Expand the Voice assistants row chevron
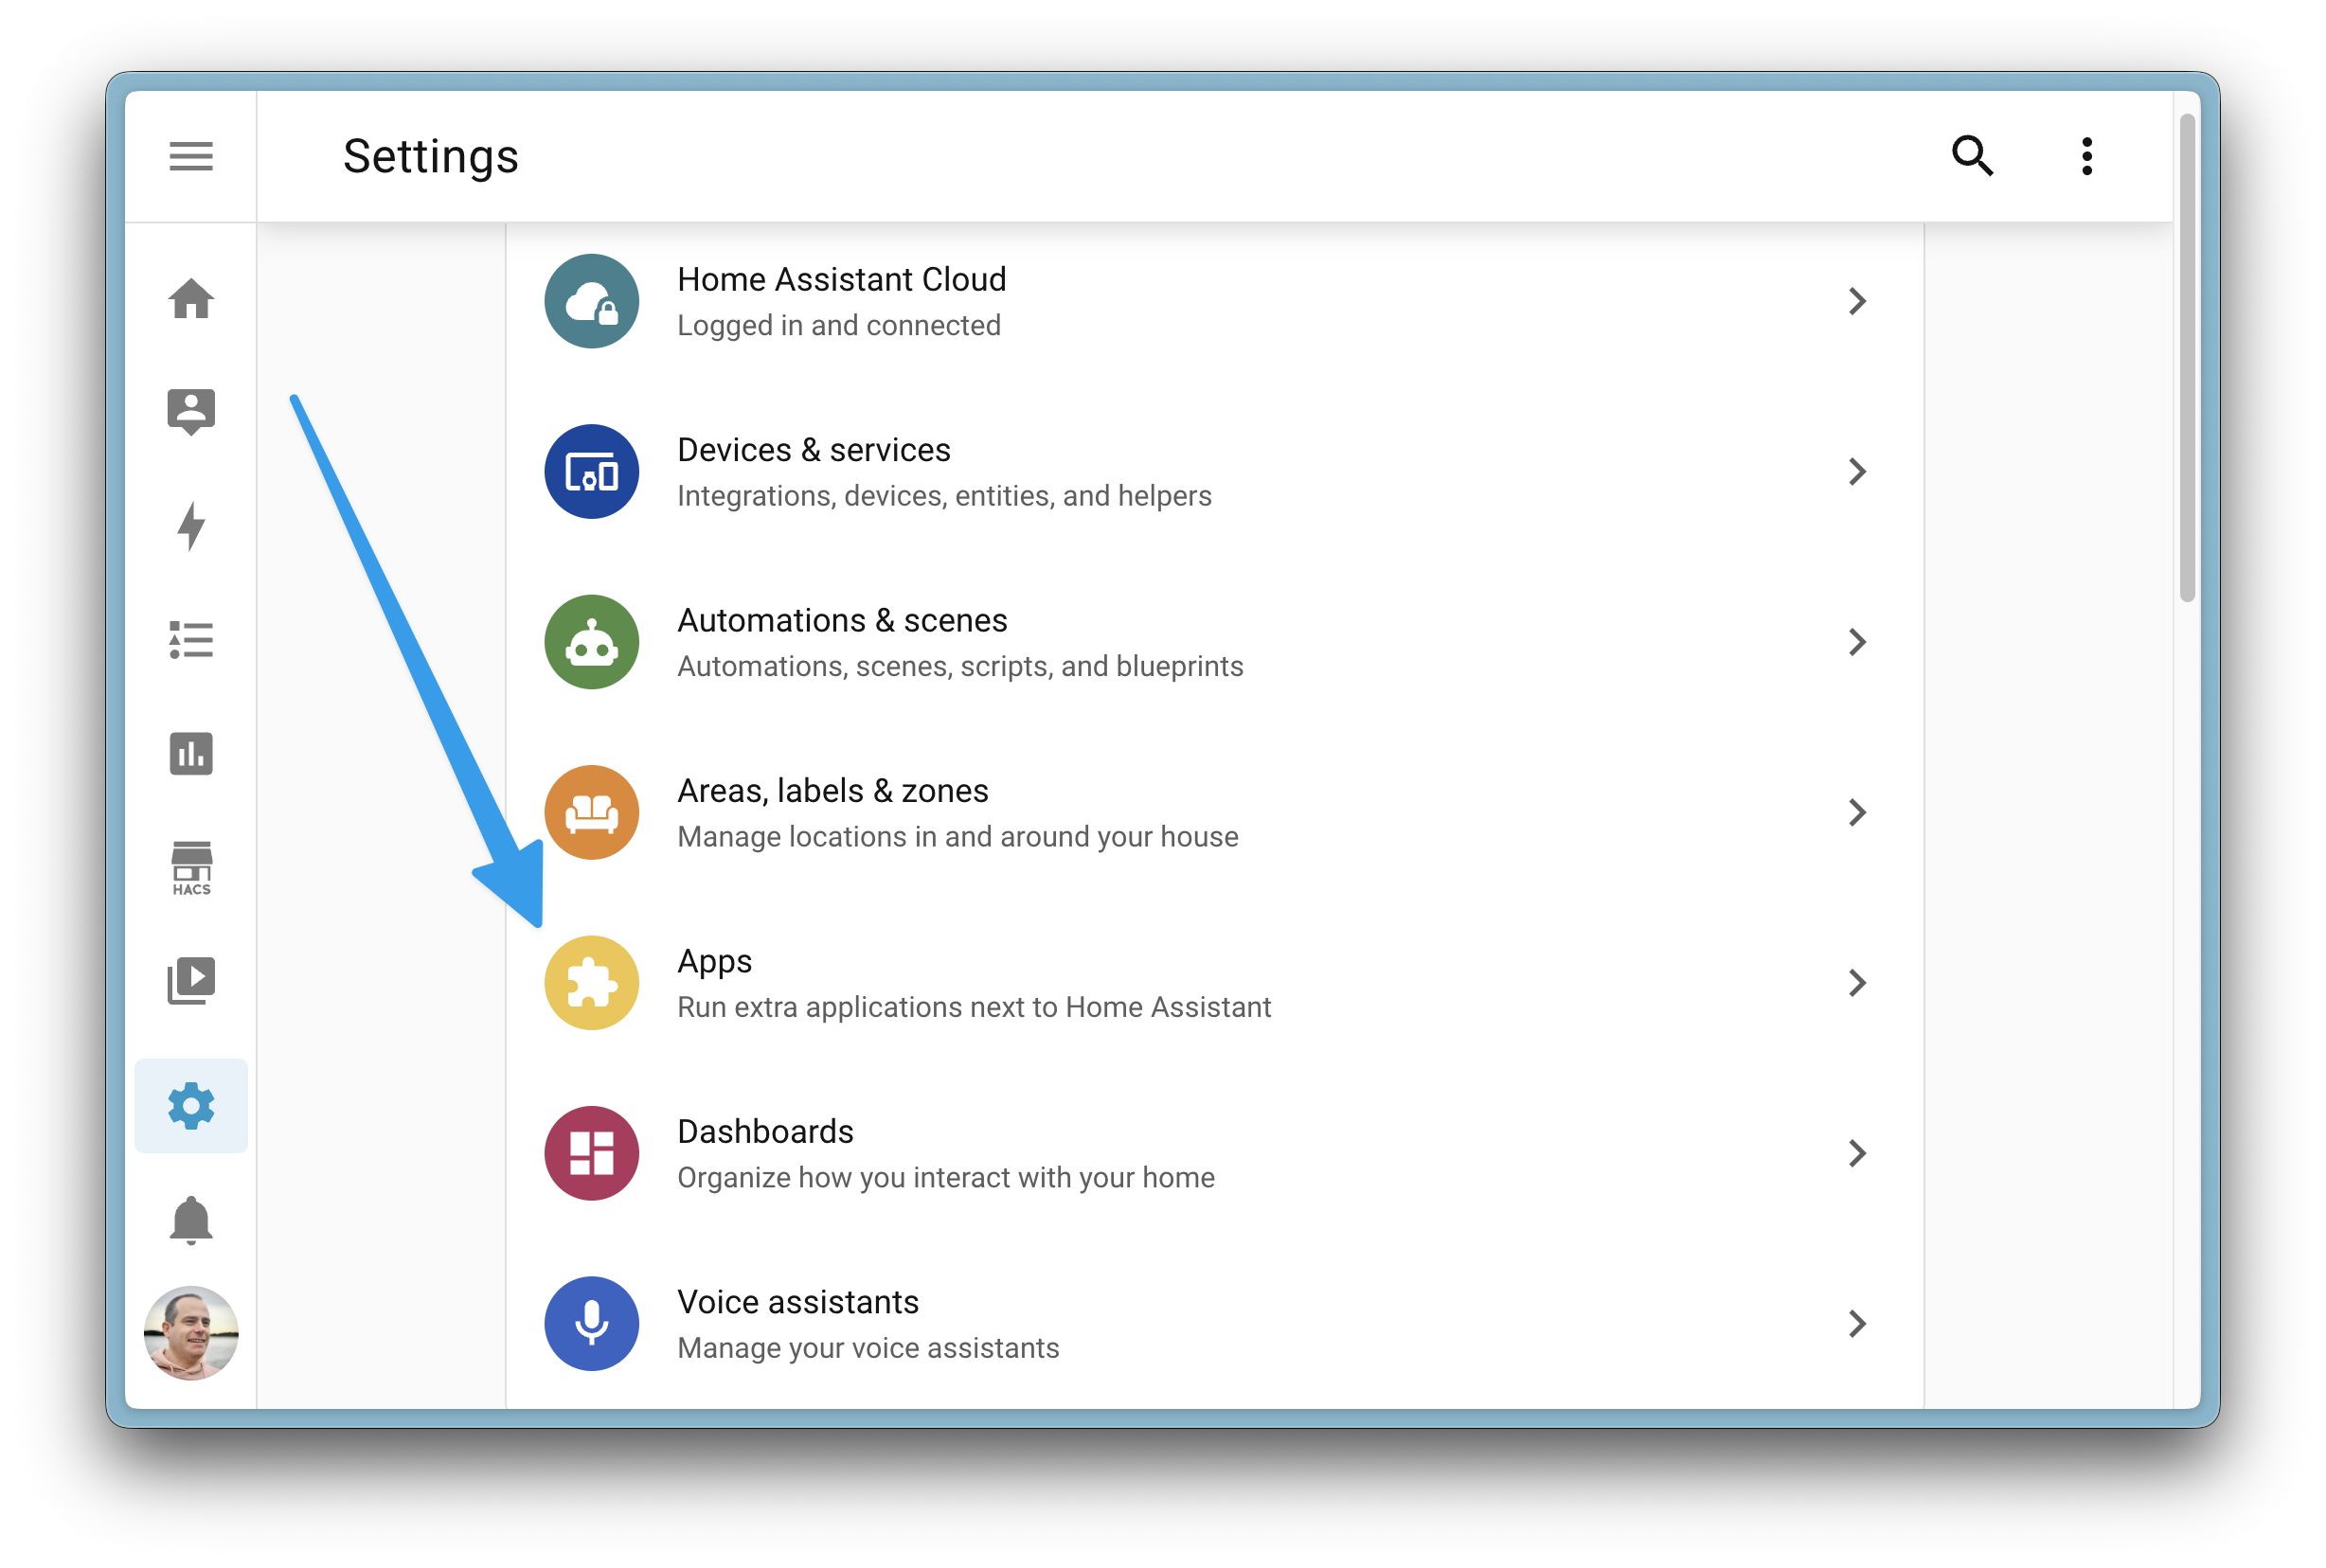The width and height of the screenshot is (2326, 1568). tap(1857, 1323)
